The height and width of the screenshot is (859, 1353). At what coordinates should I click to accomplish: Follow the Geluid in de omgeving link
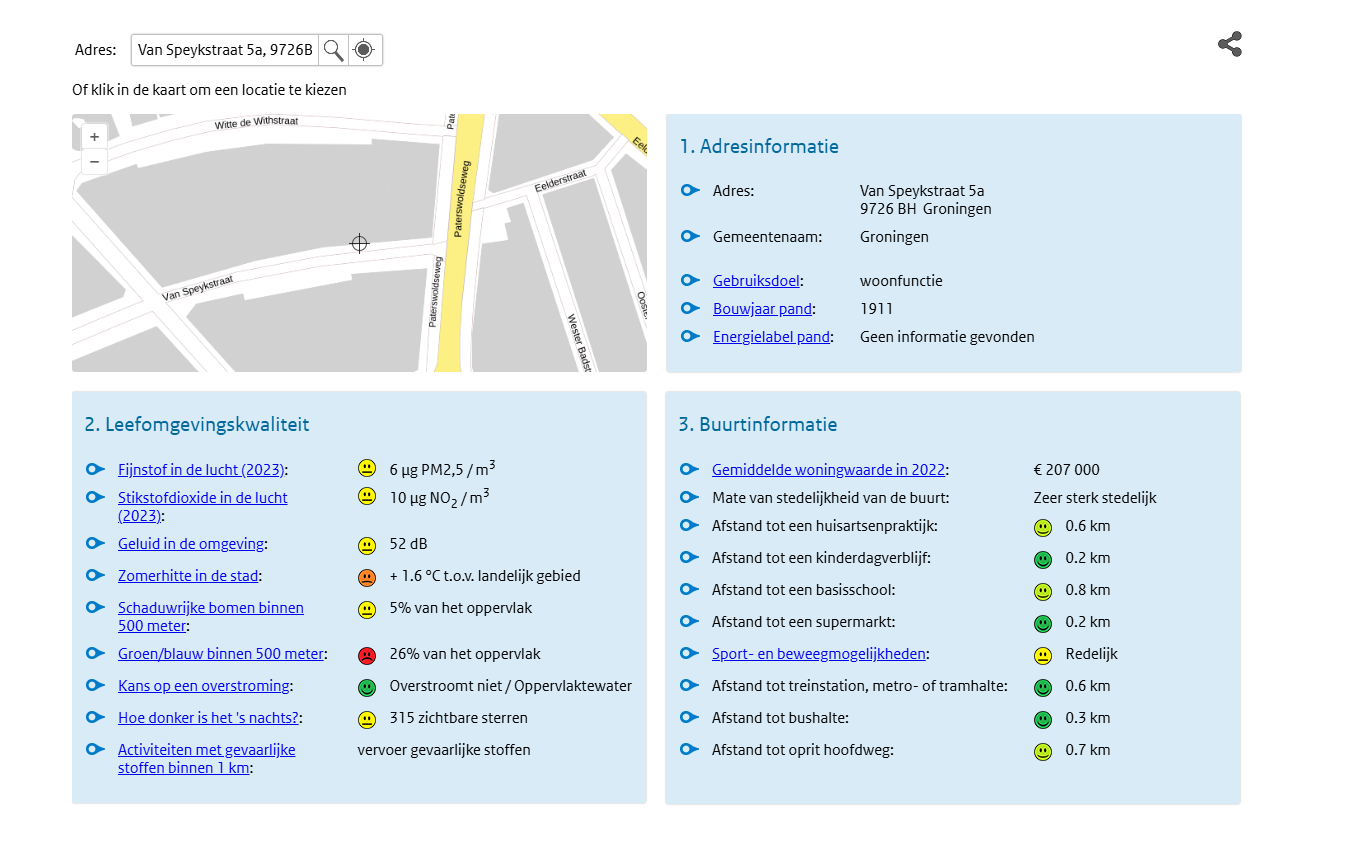[x=191, y=544]
